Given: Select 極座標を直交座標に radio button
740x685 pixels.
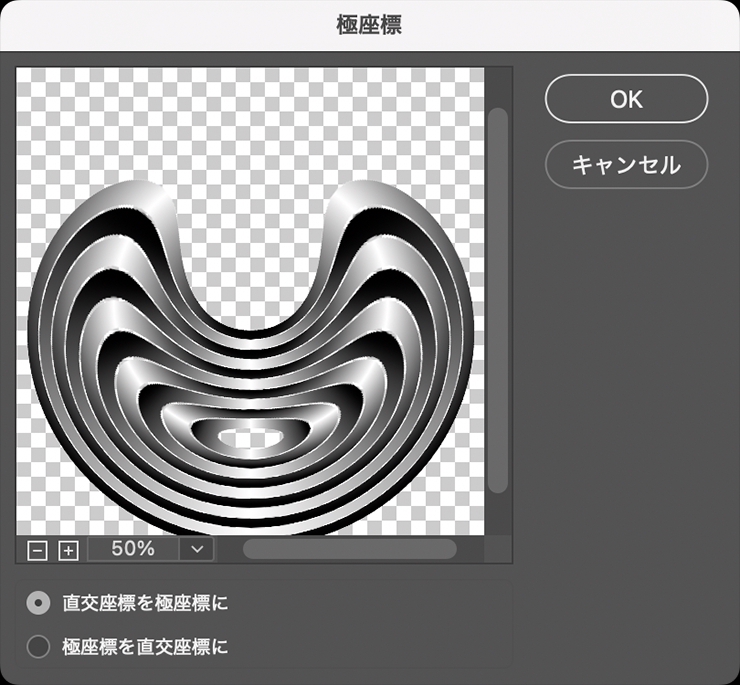Looking at the screenshot, I should tap(38, 646).
